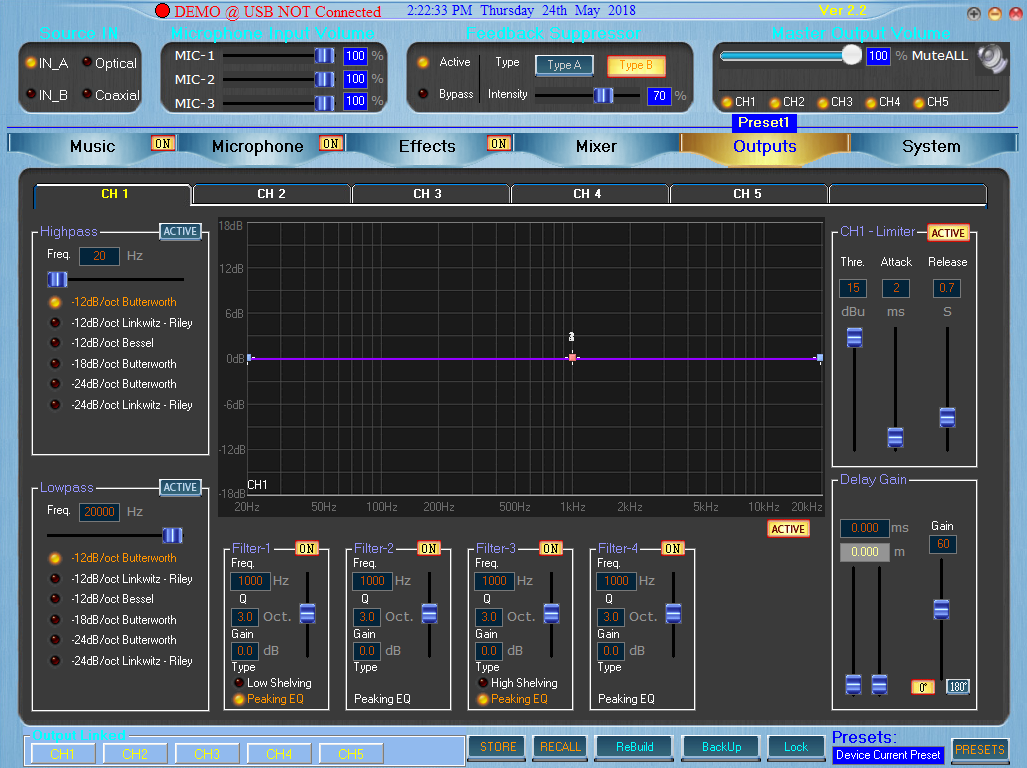Toggle the CH2 output mute indicator
Viewport: 1027px width, 768px height.
(775, 102)
